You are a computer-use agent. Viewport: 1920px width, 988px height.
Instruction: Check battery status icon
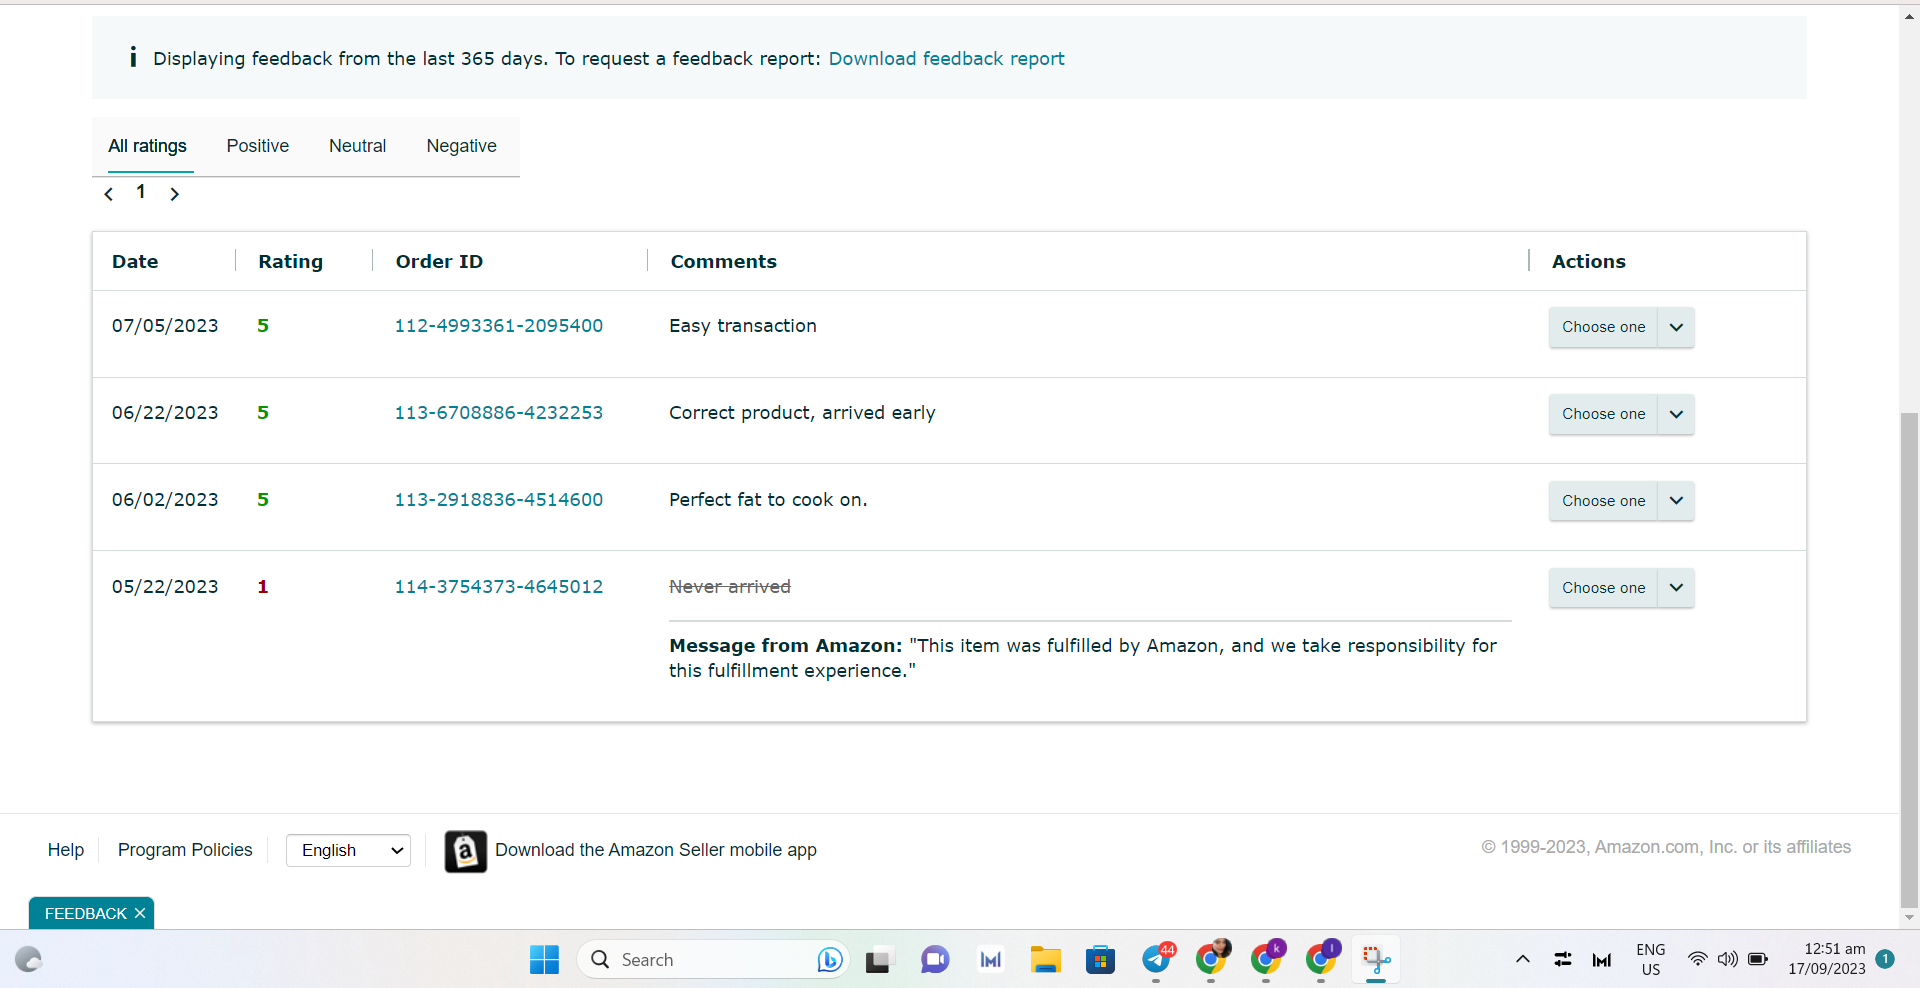pos(1758,959)
